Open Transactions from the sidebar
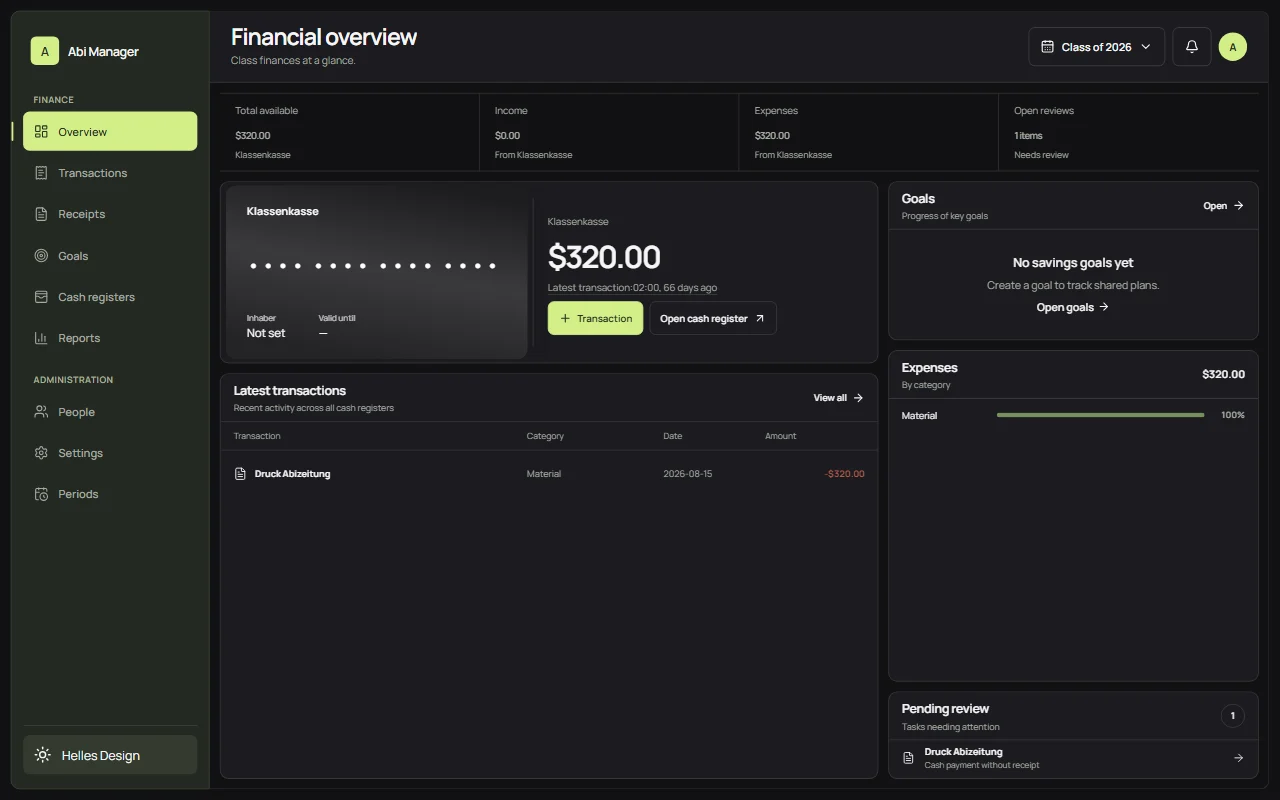The height and width of the screenshot is (800, 1280). (110, 173)
